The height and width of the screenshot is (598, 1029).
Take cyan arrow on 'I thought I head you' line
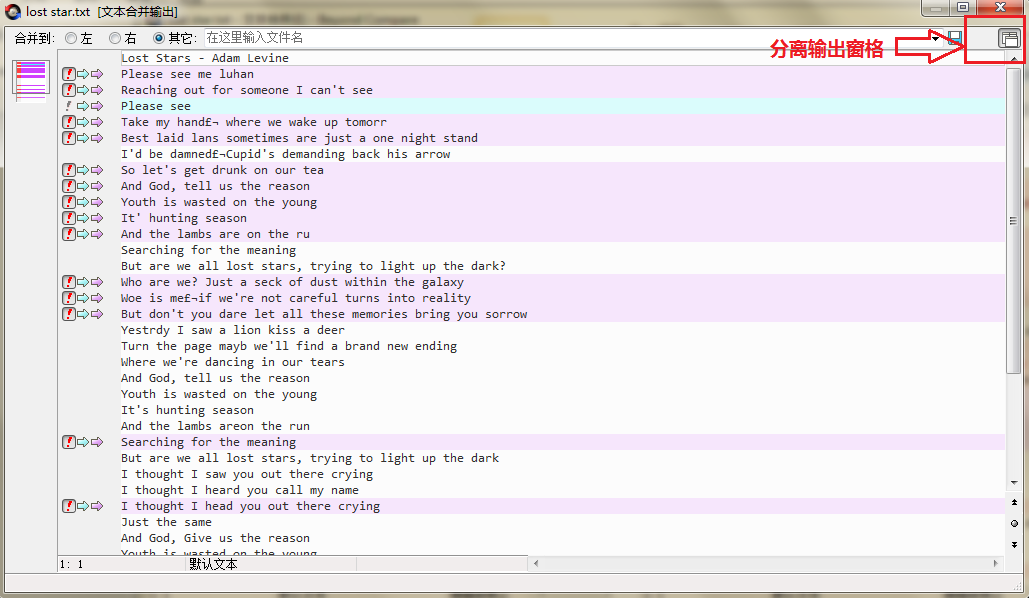click(83, 506)
